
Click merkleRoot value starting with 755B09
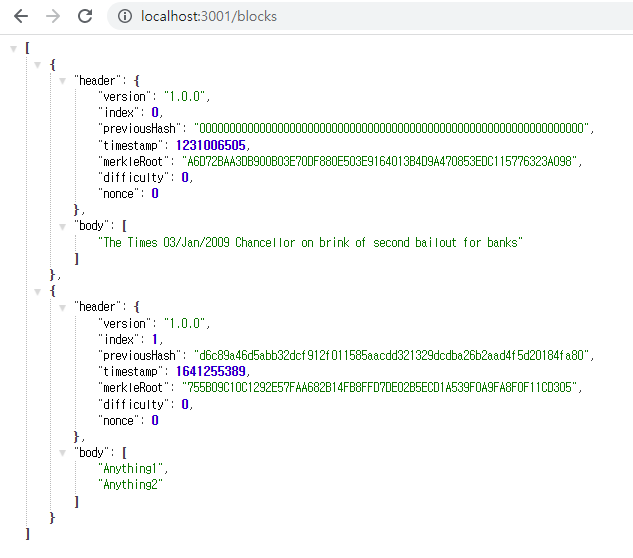pos(380,388)
